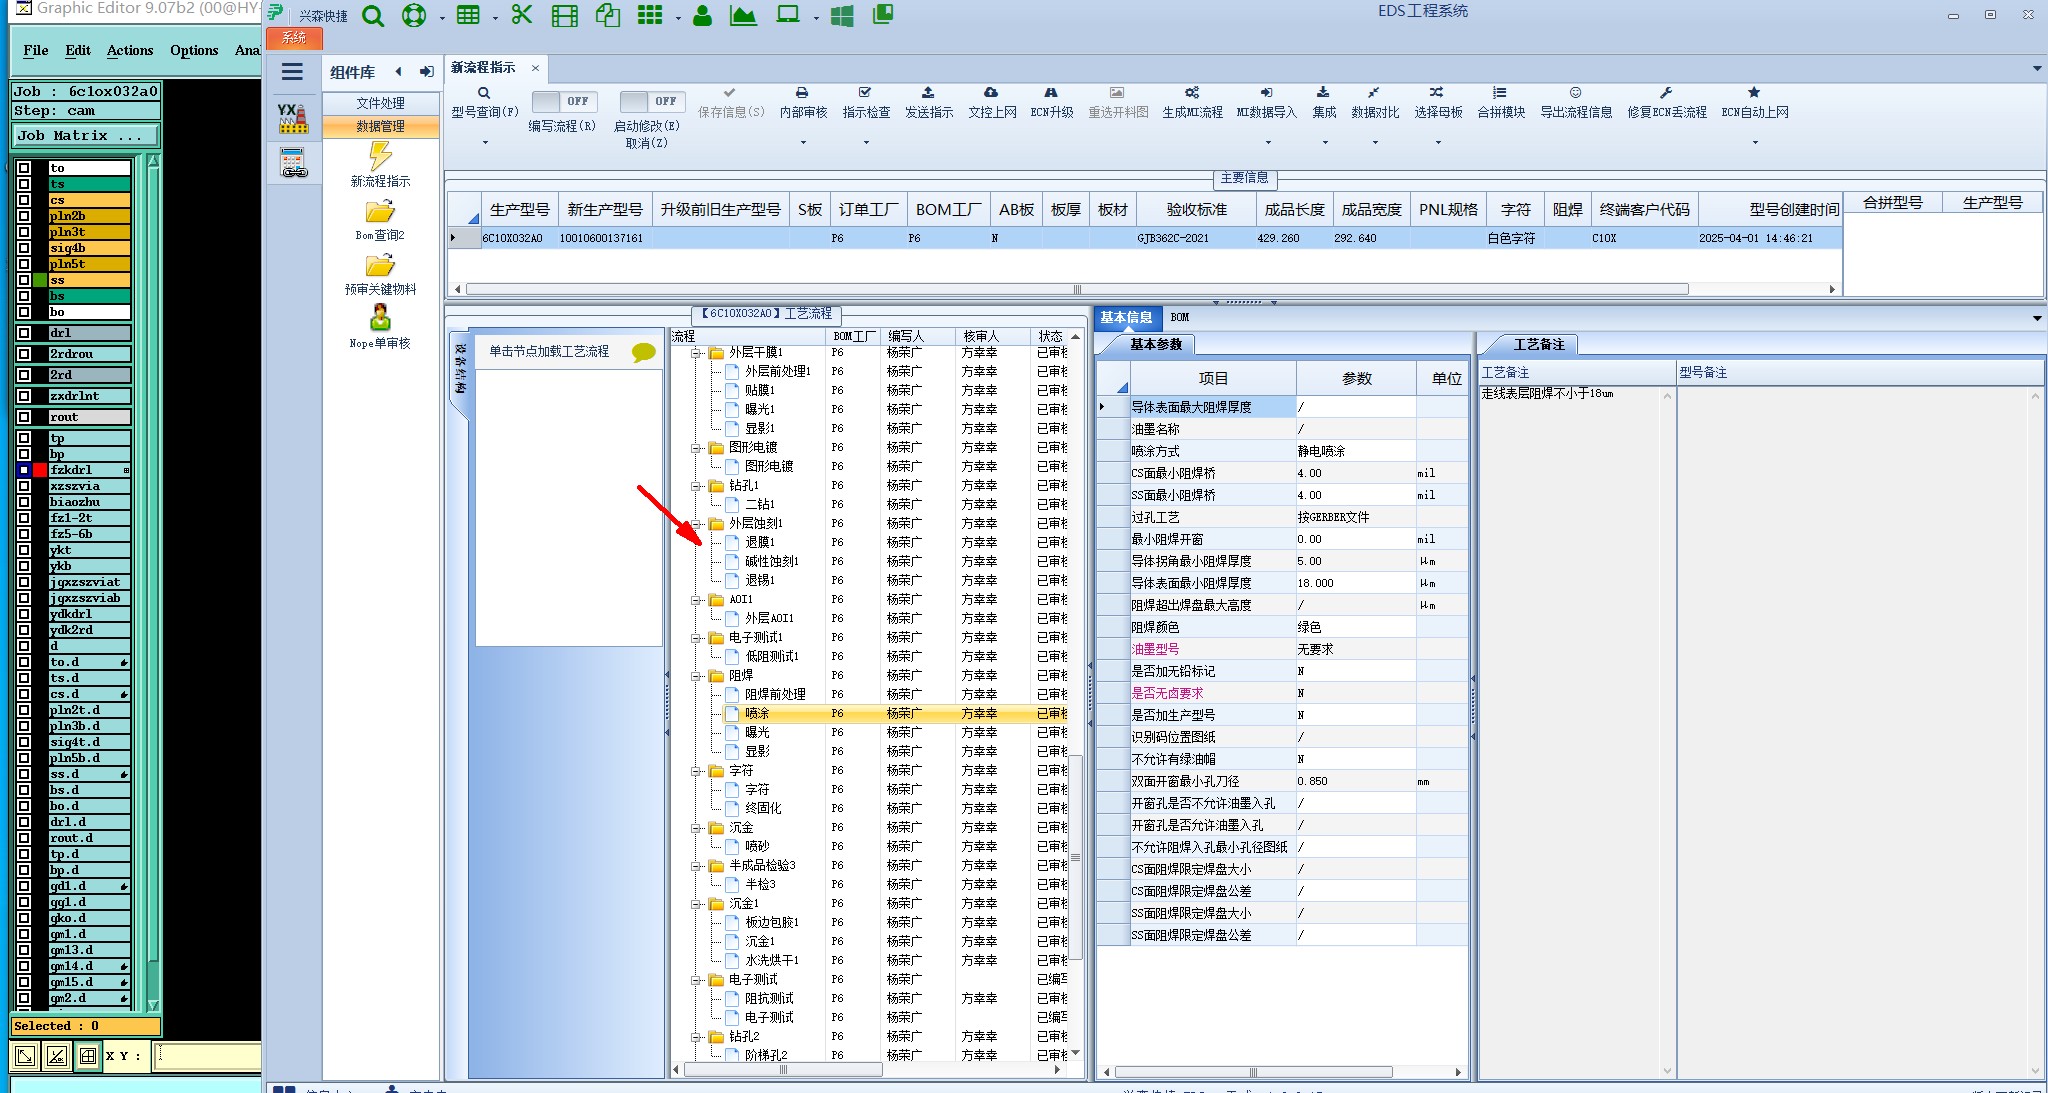Click the 生成MI流程 gears icon

1192,93
